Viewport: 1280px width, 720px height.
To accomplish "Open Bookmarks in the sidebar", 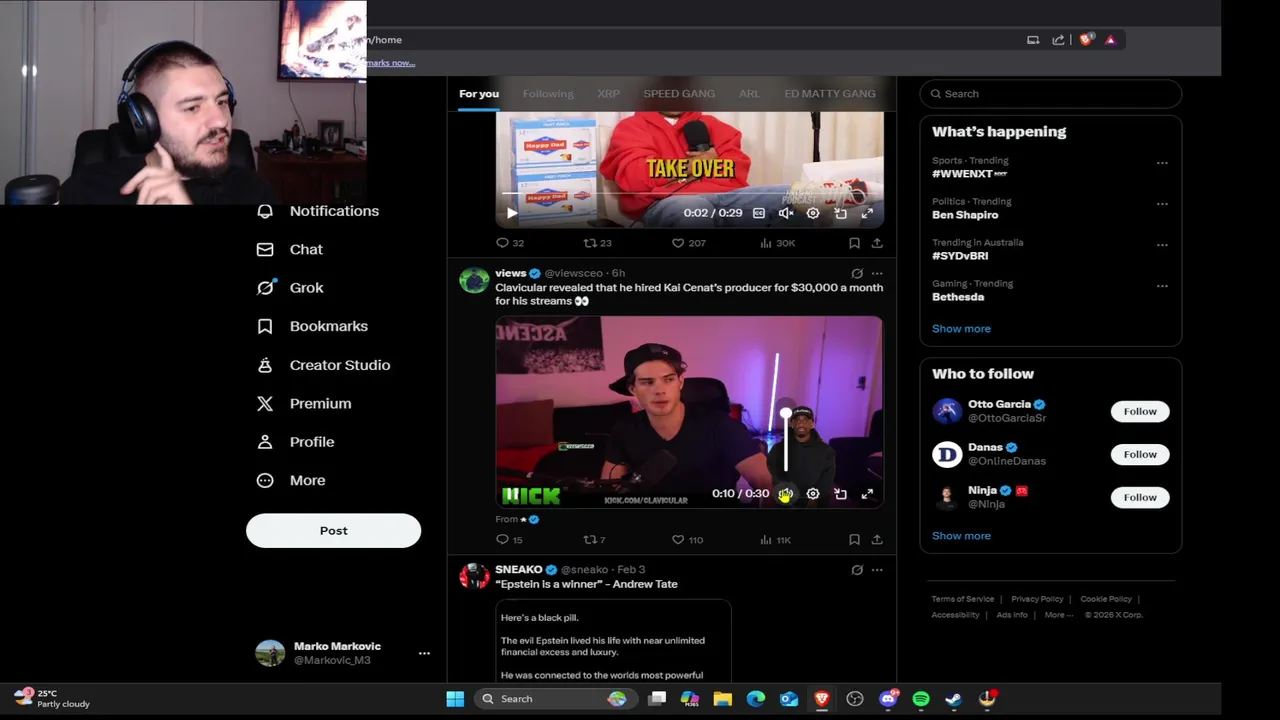I will (312, 326).
